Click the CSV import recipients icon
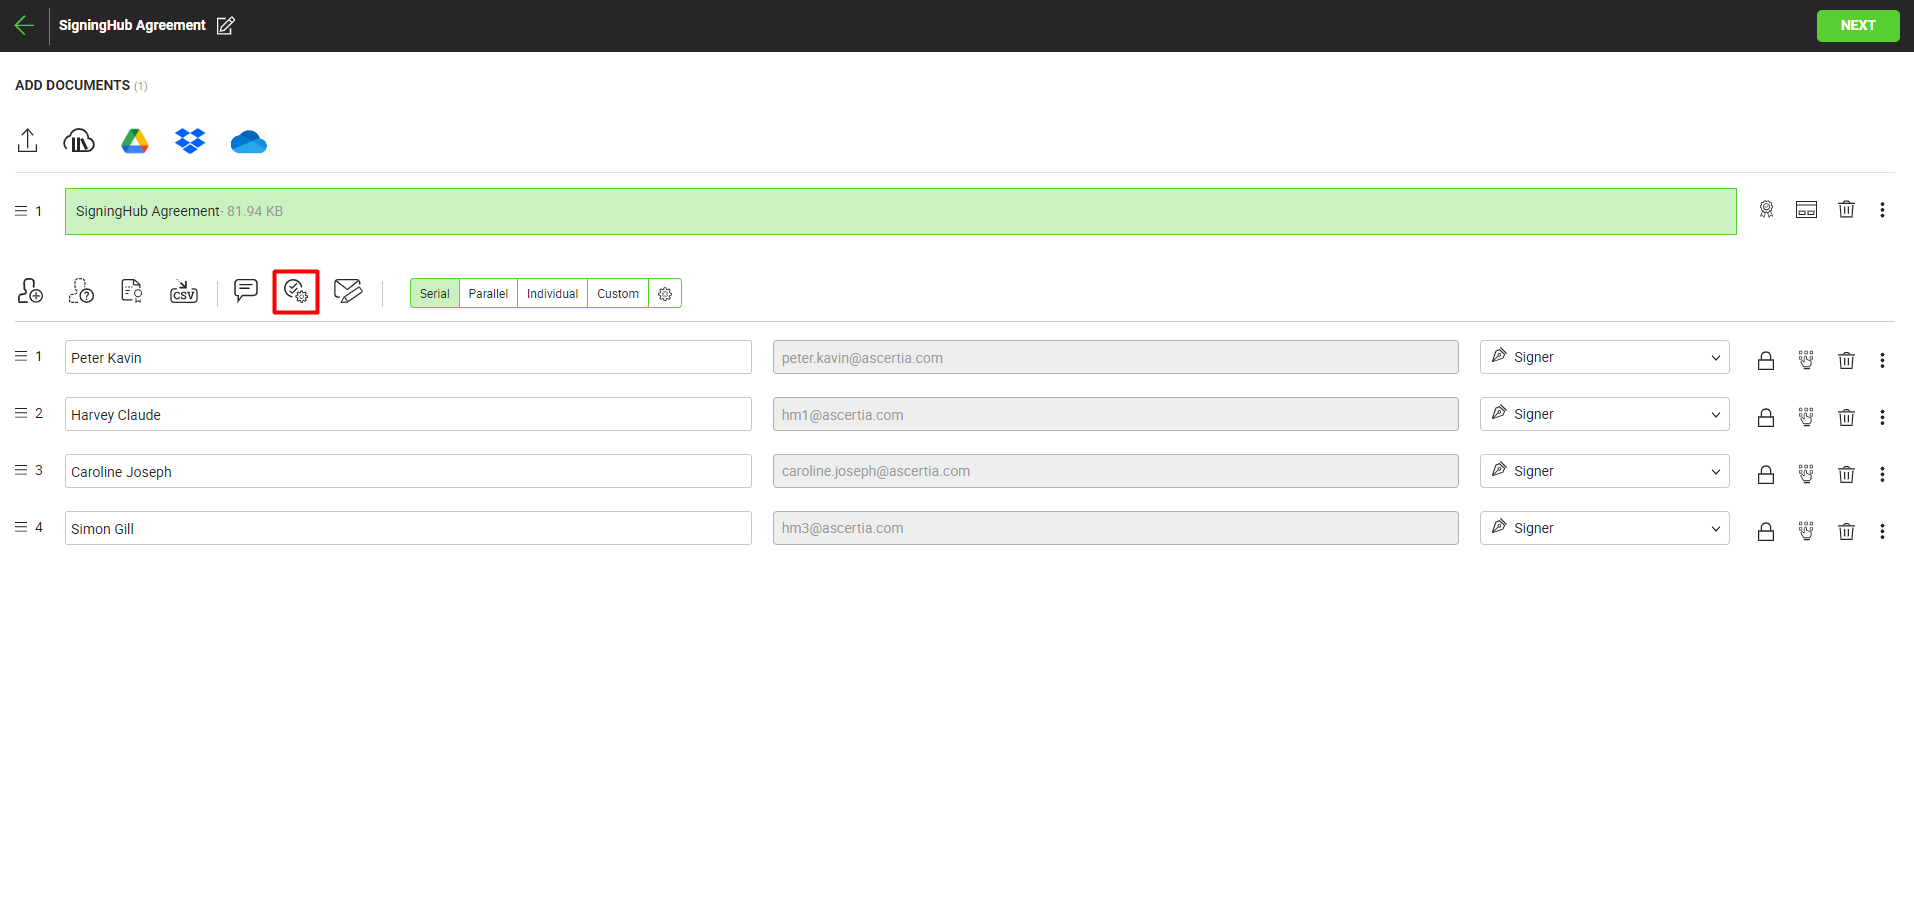The width and height of the screenshot is (1914, 904). tap(184, 291)
